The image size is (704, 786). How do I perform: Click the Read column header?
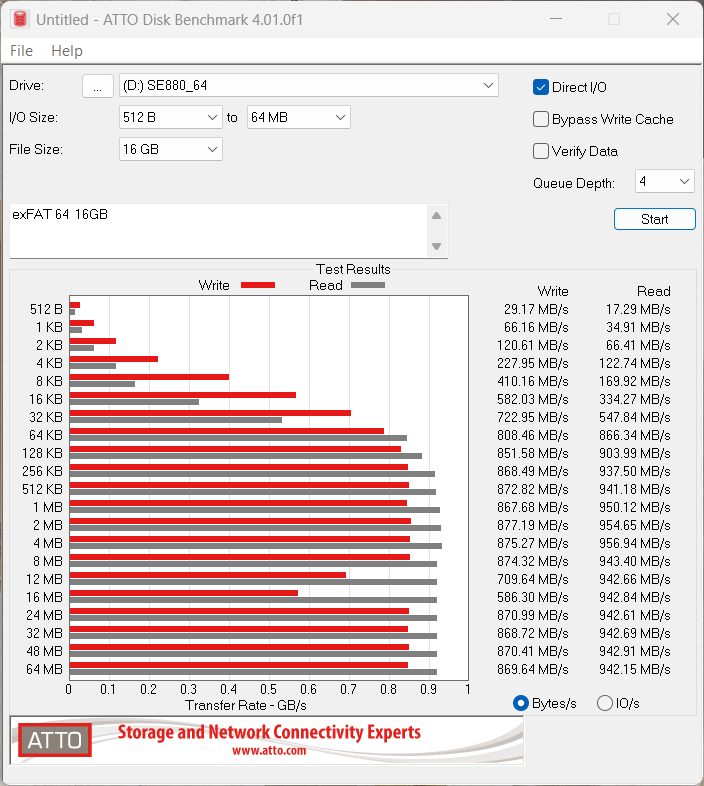[653, 291]
